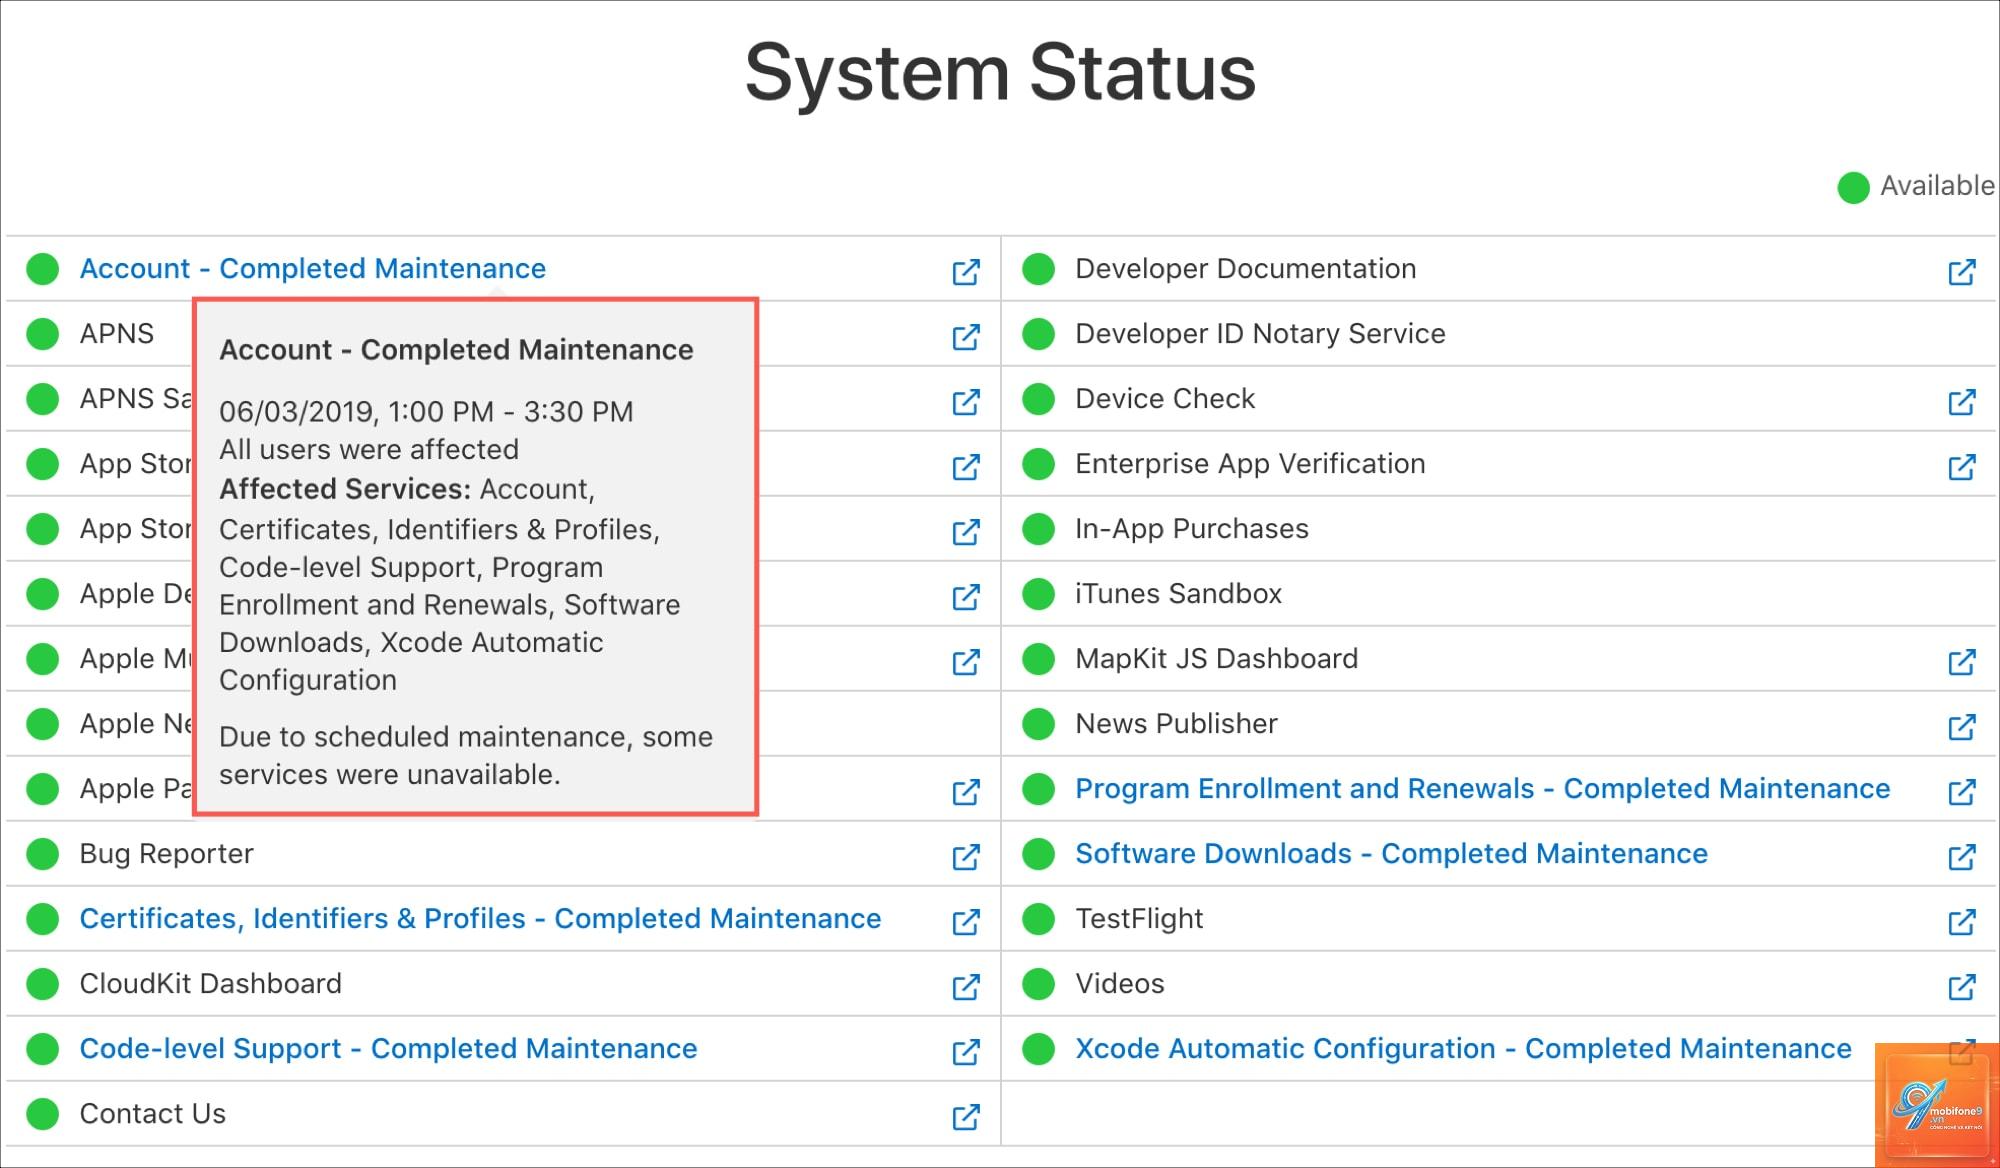Viewport: 2000px width, 1168px height.
Task: Open the APNS row external link icon
Action: click(966, 336)
